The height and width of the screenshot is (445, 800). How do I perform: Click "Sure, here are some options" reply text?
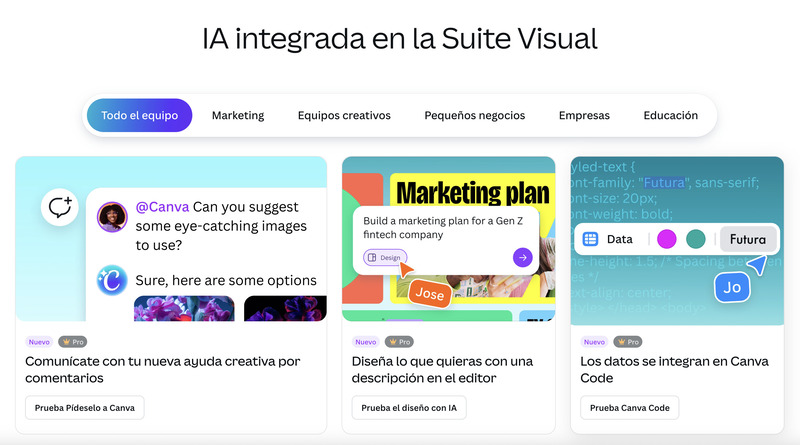(x=226, y=280)
